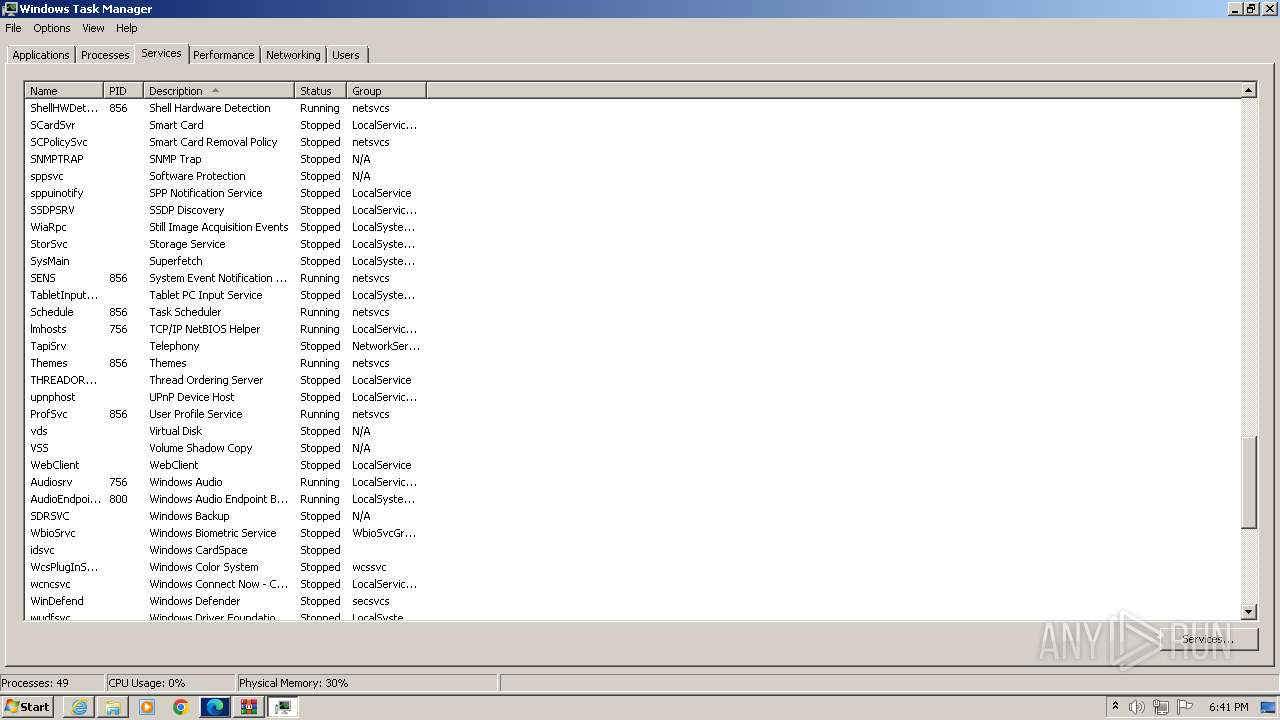The height and width of the screenshot is (720, 1280).
Task: Click the vertical scrollbar thumb
Action: (1248, 482)
